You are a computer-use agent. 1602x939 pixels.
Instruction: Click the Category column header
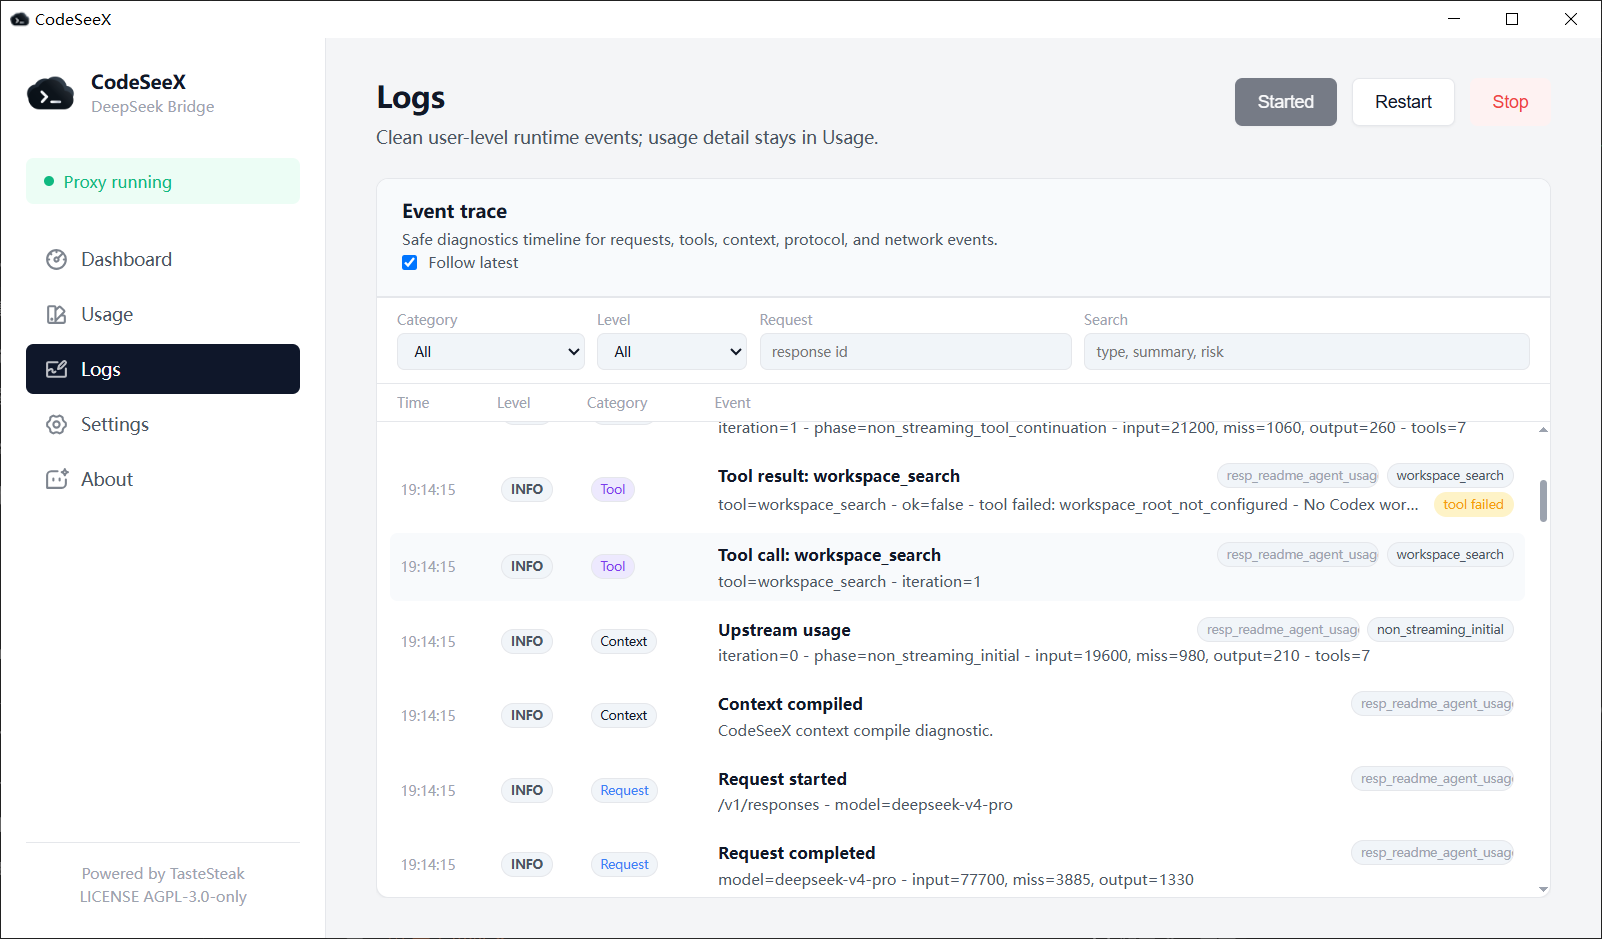point(617,403)
